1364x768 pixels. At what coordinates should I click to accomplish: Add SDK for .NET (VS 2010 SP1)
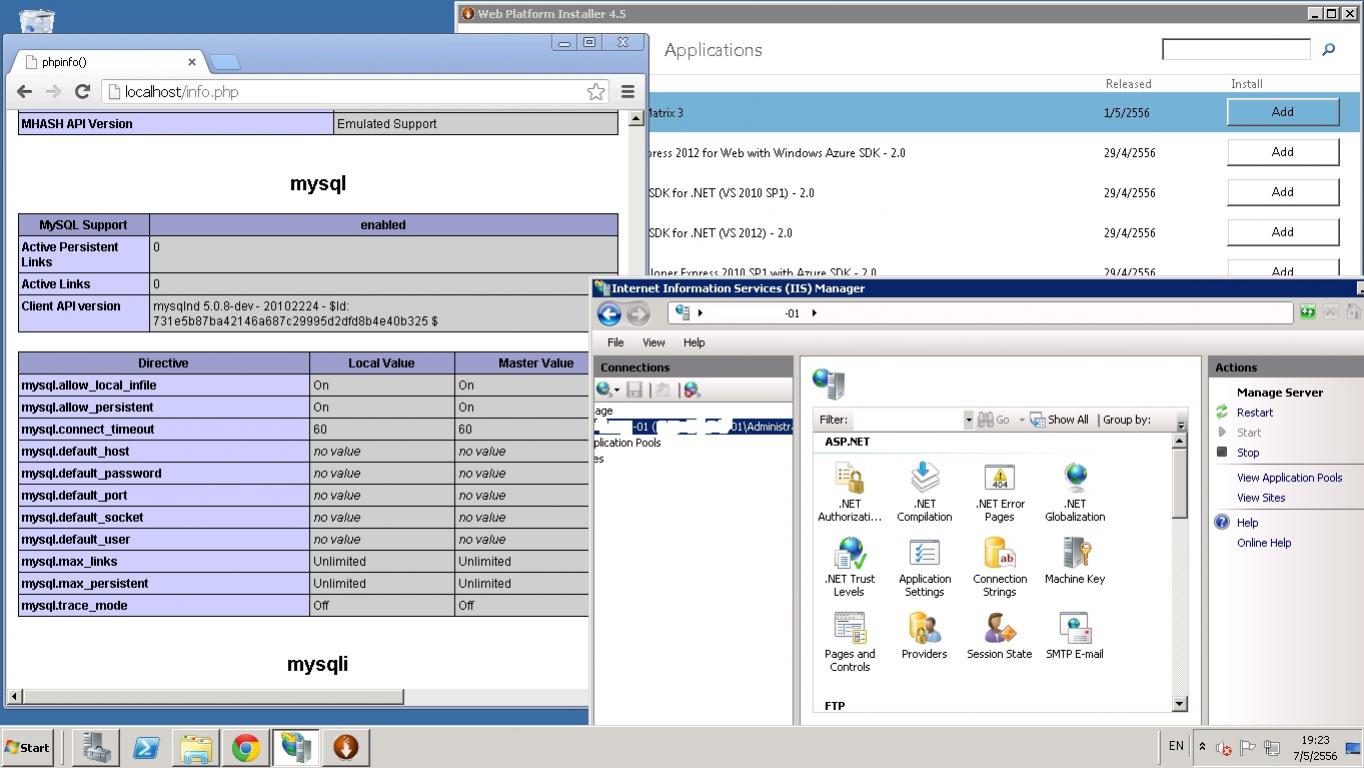click(x=1282, y=192)
